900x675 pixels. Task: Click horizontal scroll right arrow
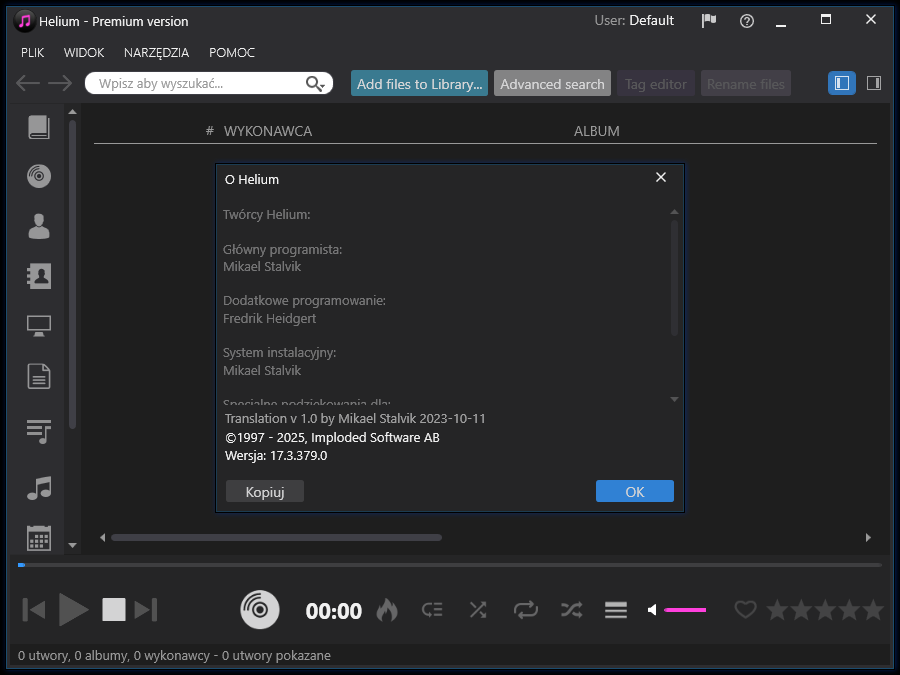click(x=868, y=537)
